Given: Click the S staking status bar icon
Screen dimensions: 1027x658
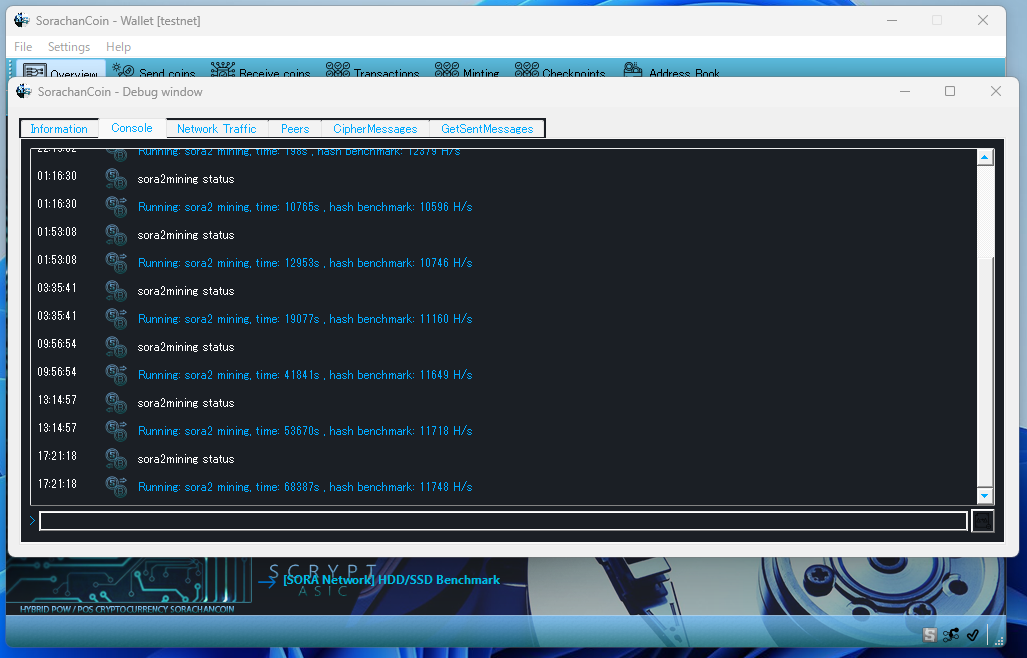Looking at the screenshot, I should pyautogui.click(x=930, y=635).
